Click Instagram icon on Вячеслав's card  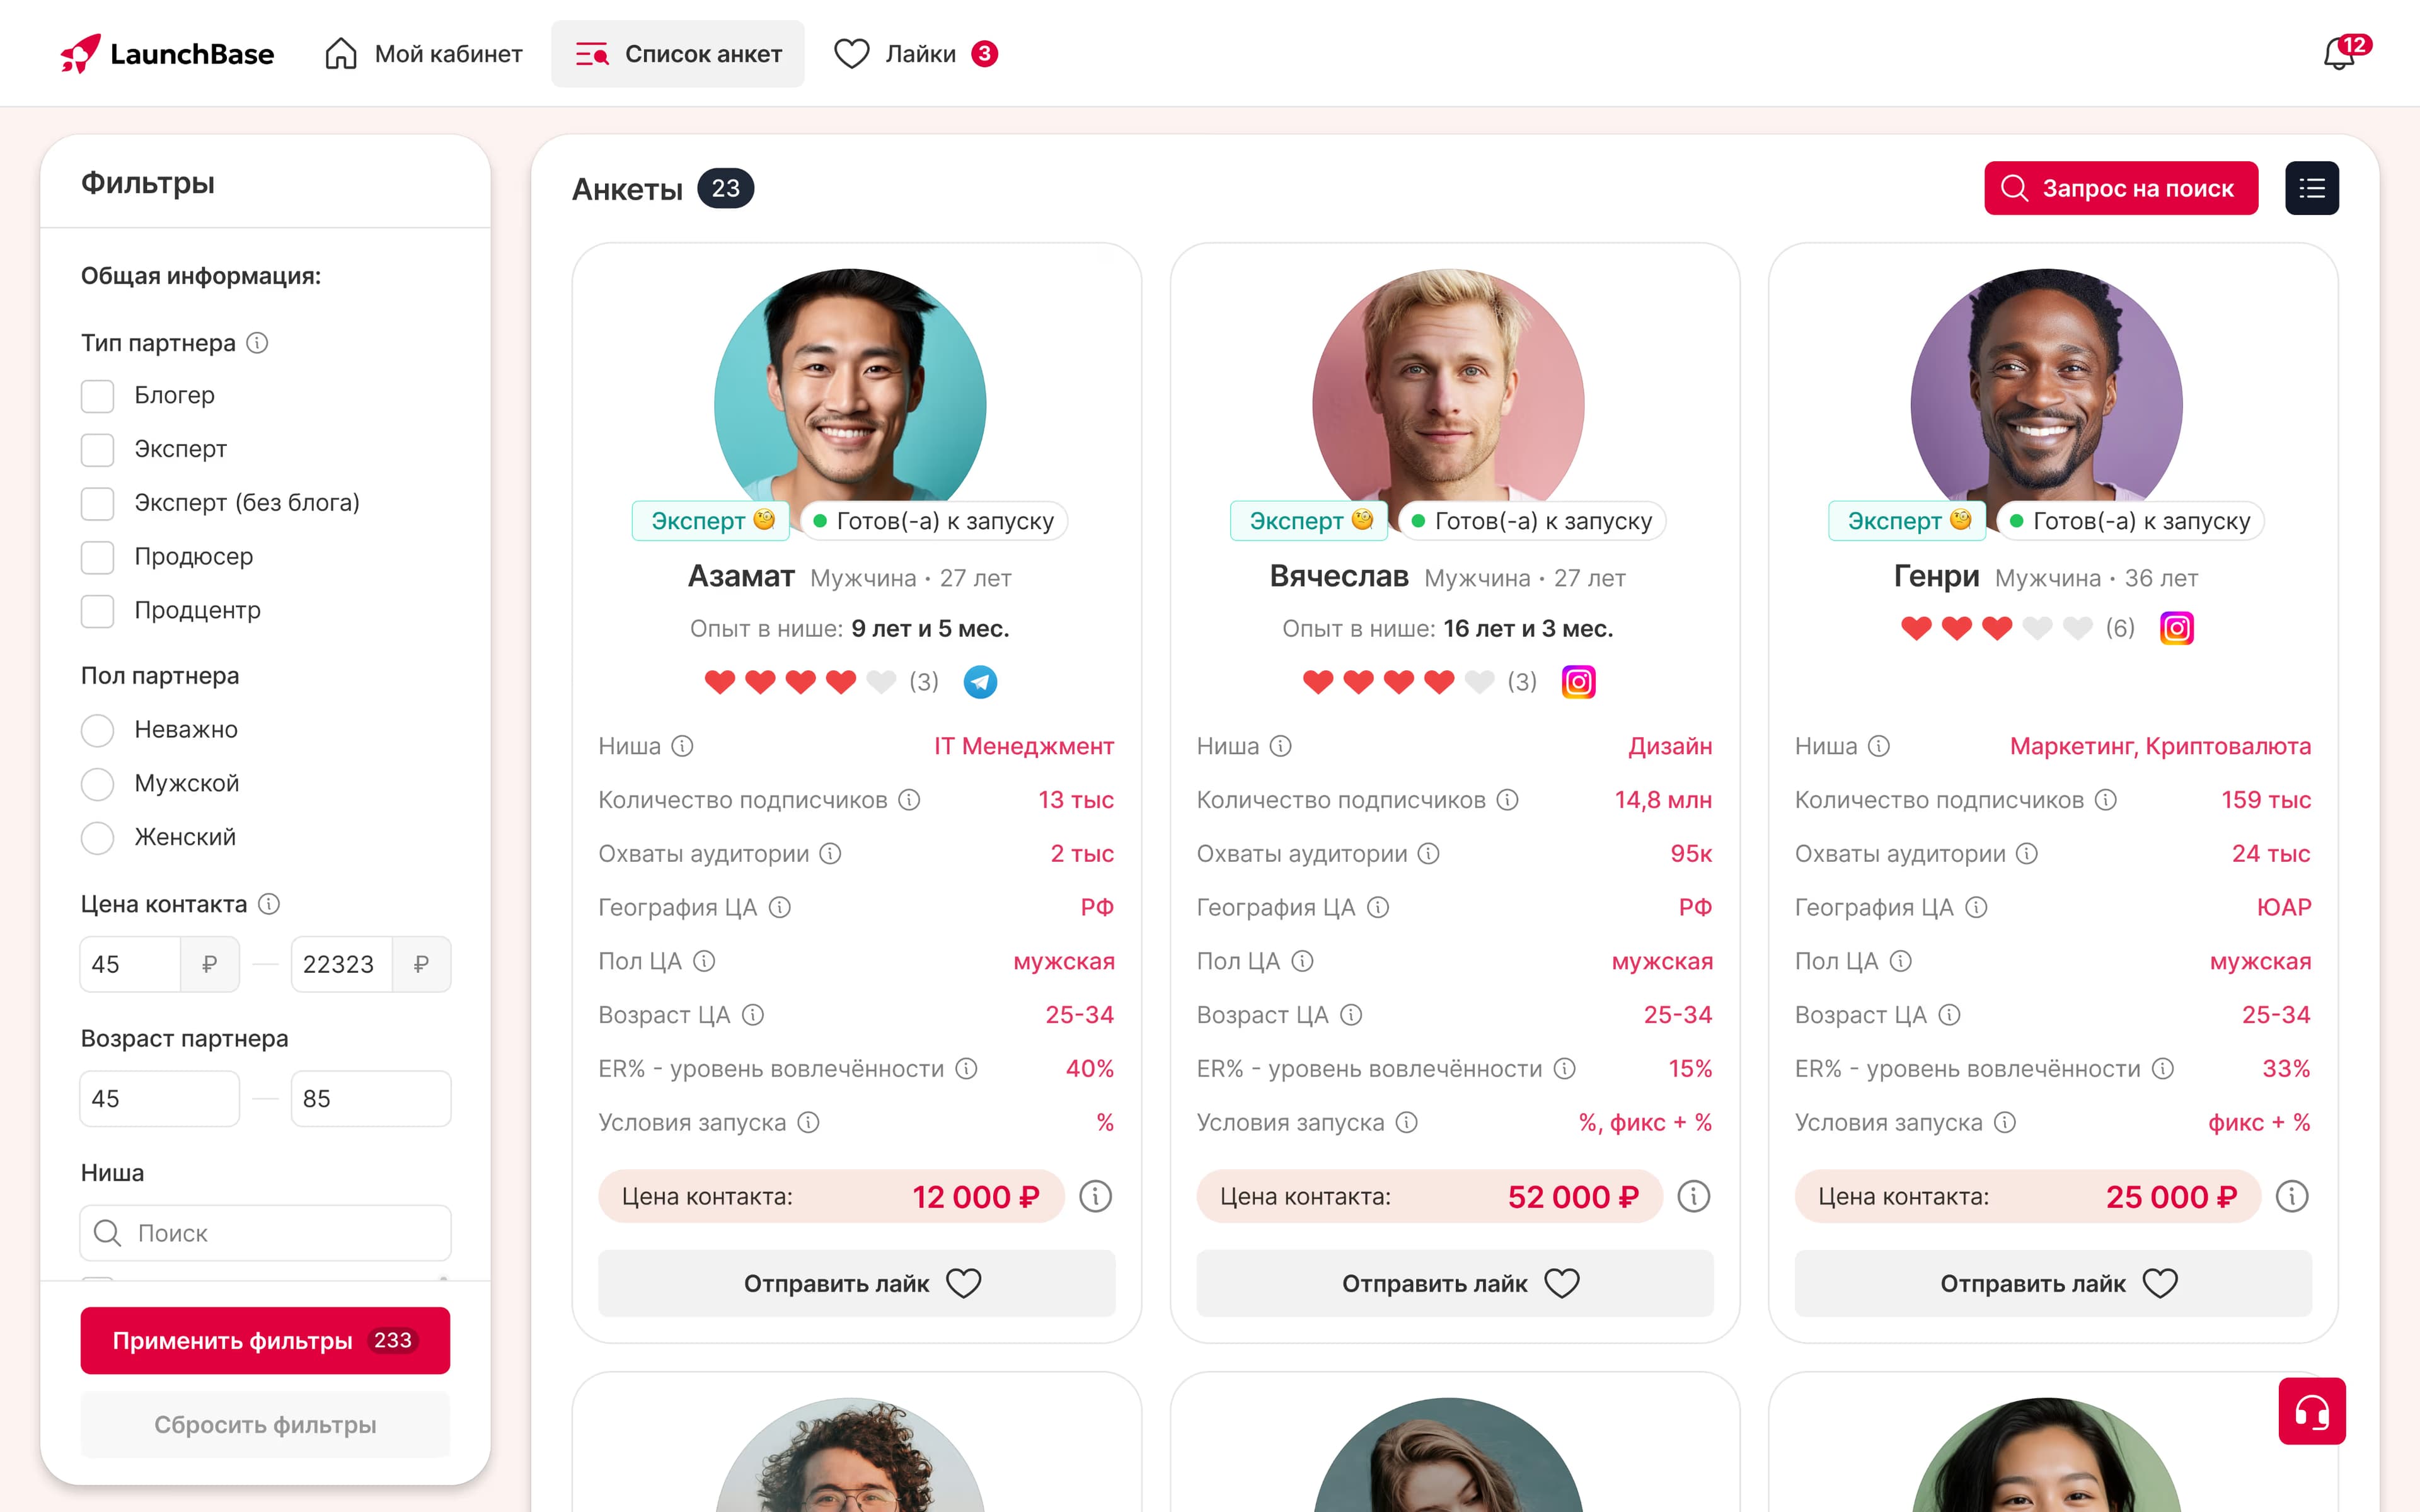pyautogui.click(x=1578, y=682)
